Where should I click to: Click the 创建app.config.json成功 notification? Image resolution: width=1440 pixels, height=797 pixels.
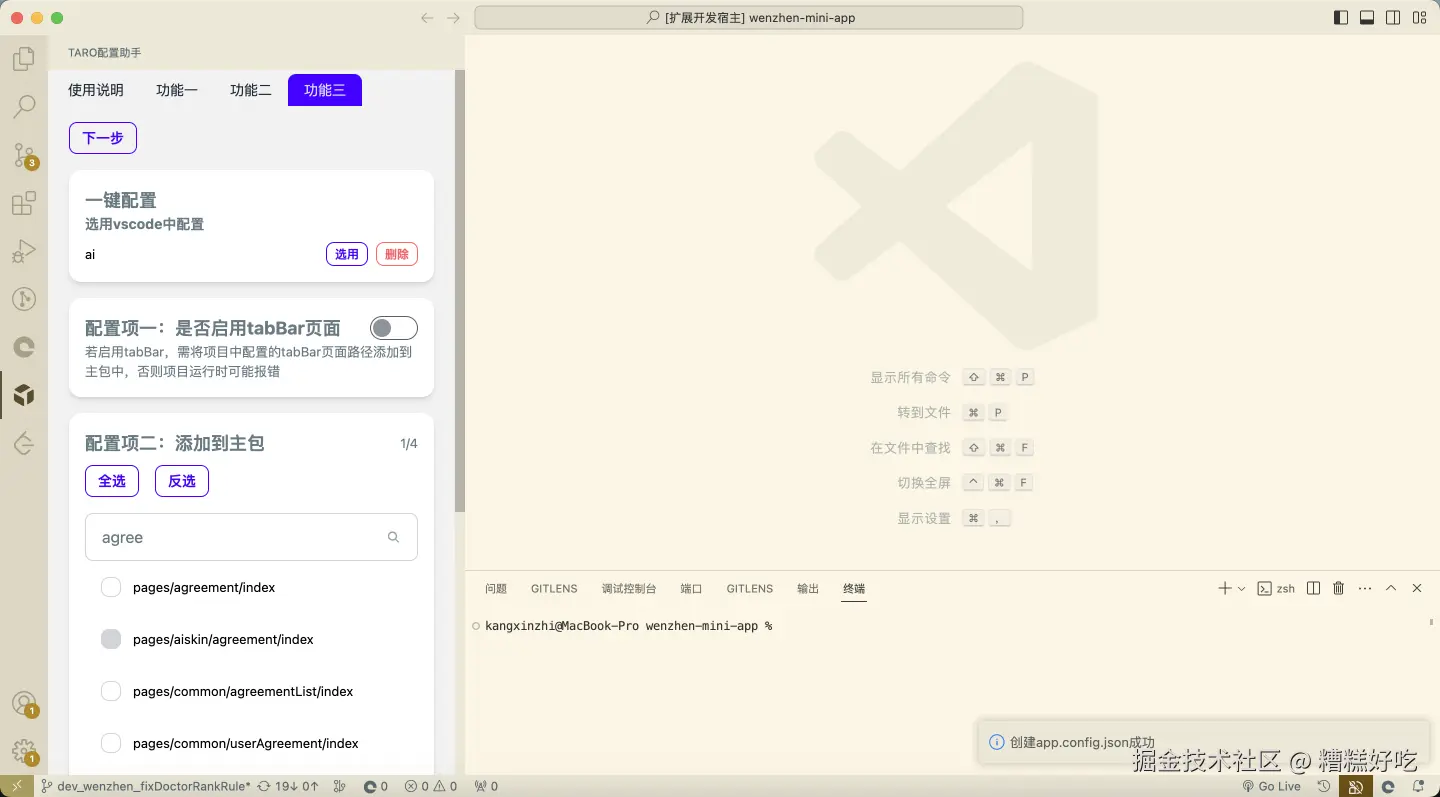[x=1203, y=742]
